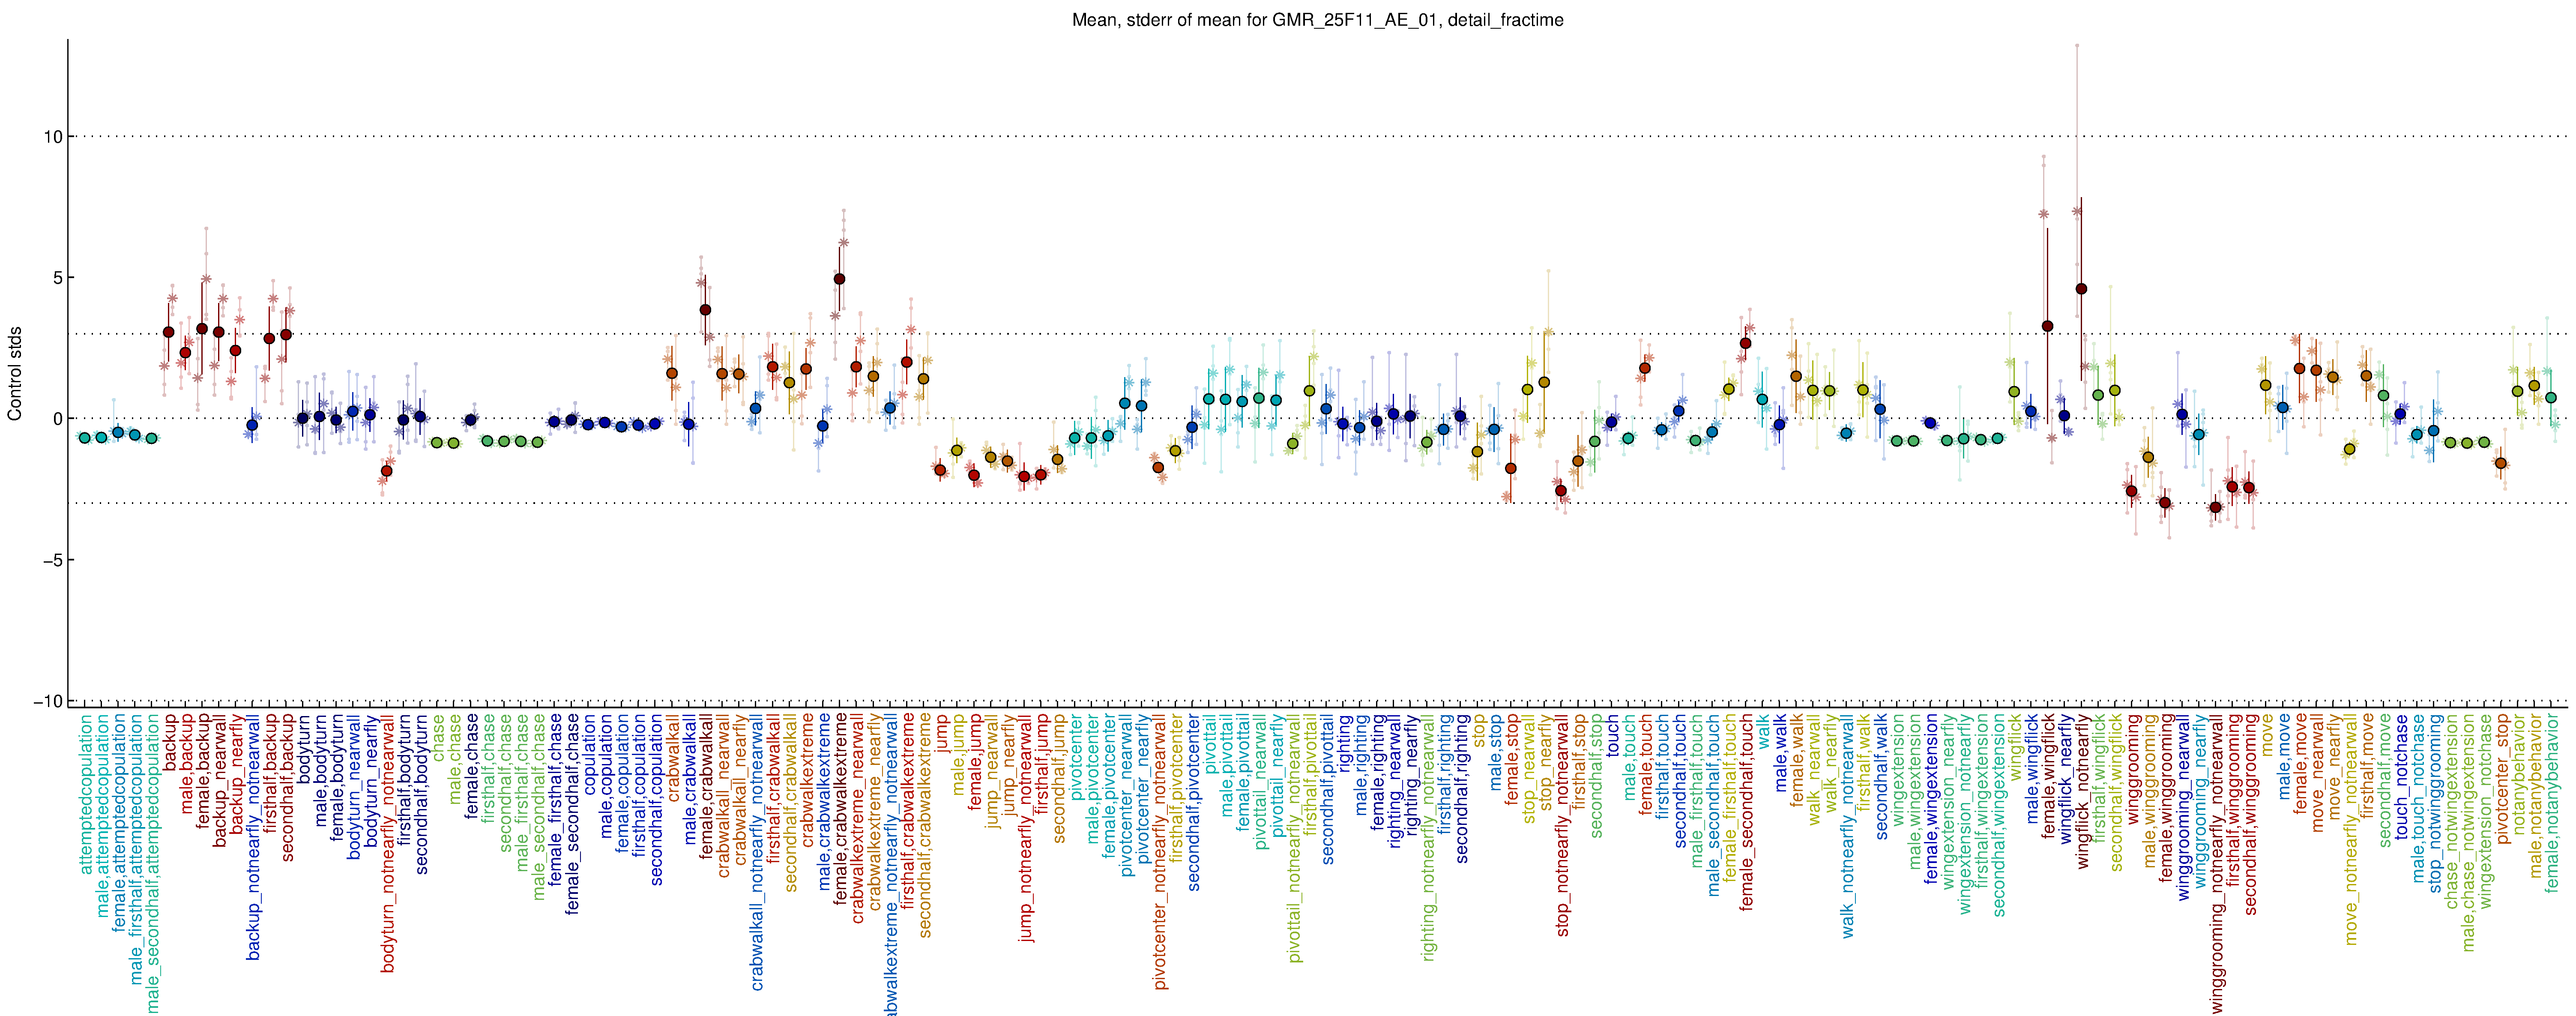Click the 'female,crabwalkextreme' mean data point
2576x1016 pixels.
[840, 279]
